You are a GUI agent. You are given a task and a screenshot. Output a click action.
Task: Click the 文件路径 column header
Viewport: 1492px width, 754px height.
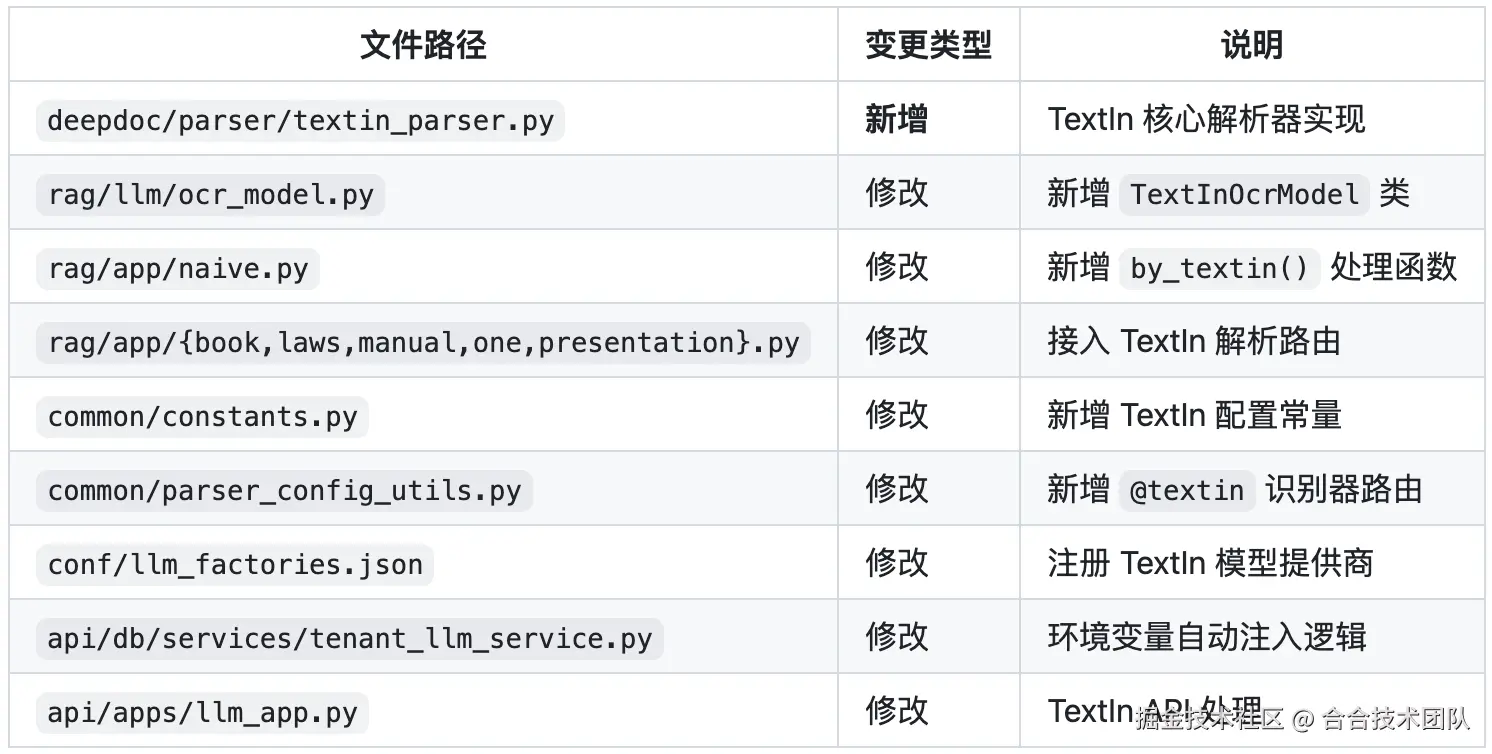[x=423, y=45]
